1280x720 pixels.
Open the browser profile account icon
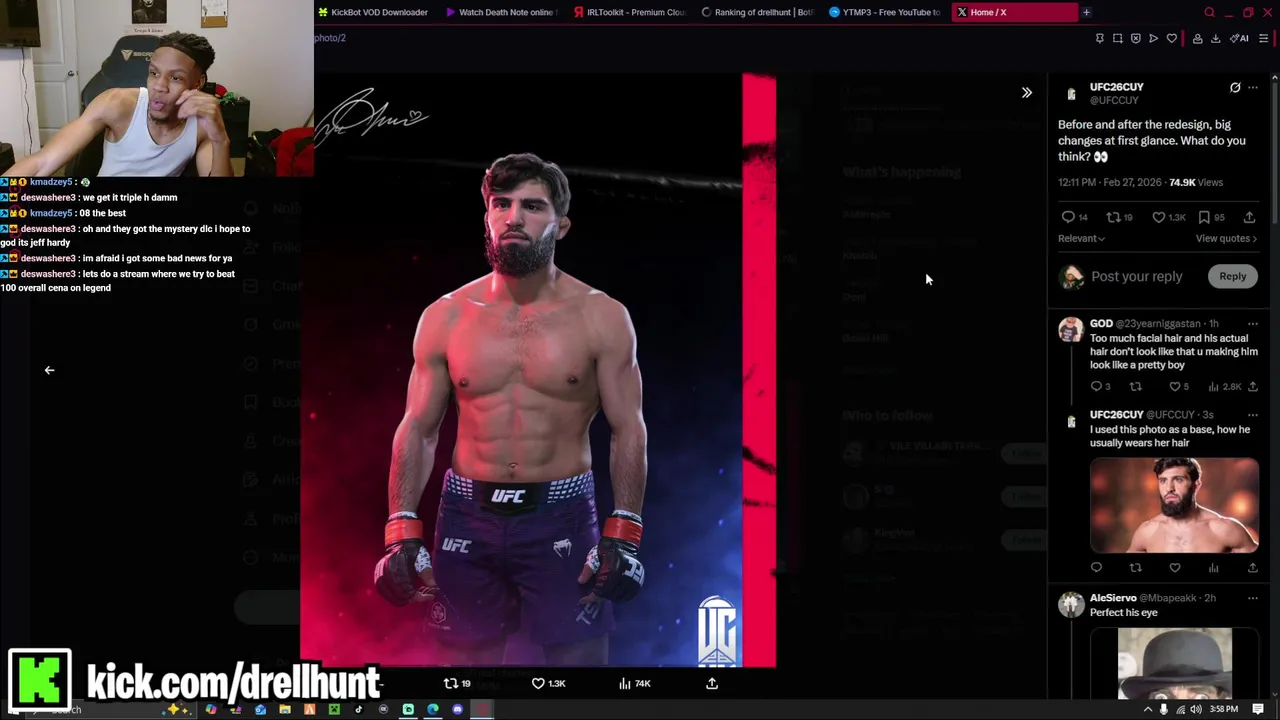1197,38
